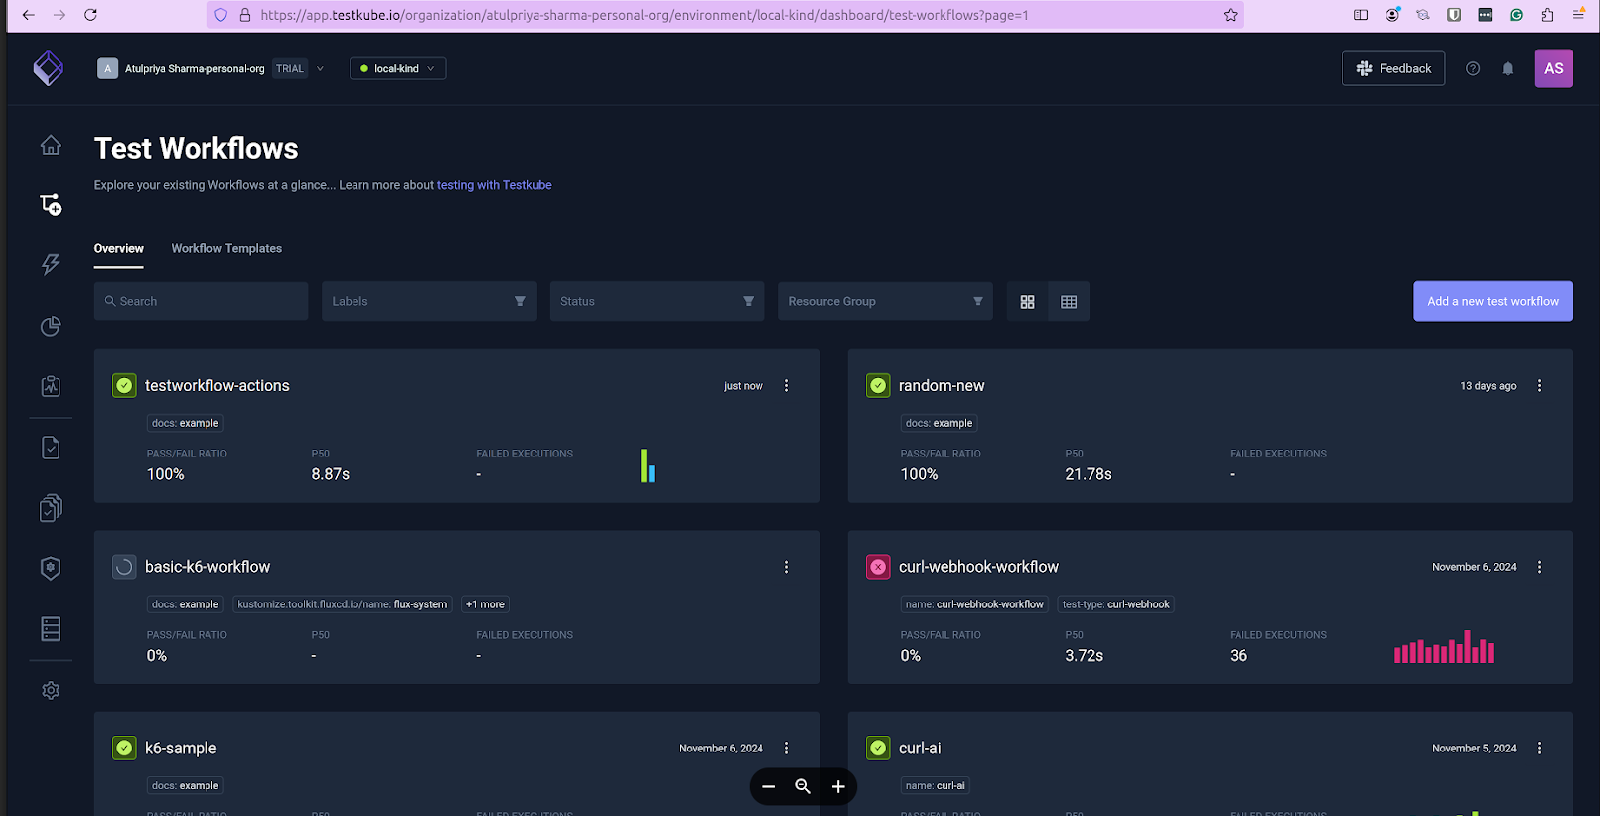
Task: Open the Insights pie chart sidebar icon
Action: [51, 326]
